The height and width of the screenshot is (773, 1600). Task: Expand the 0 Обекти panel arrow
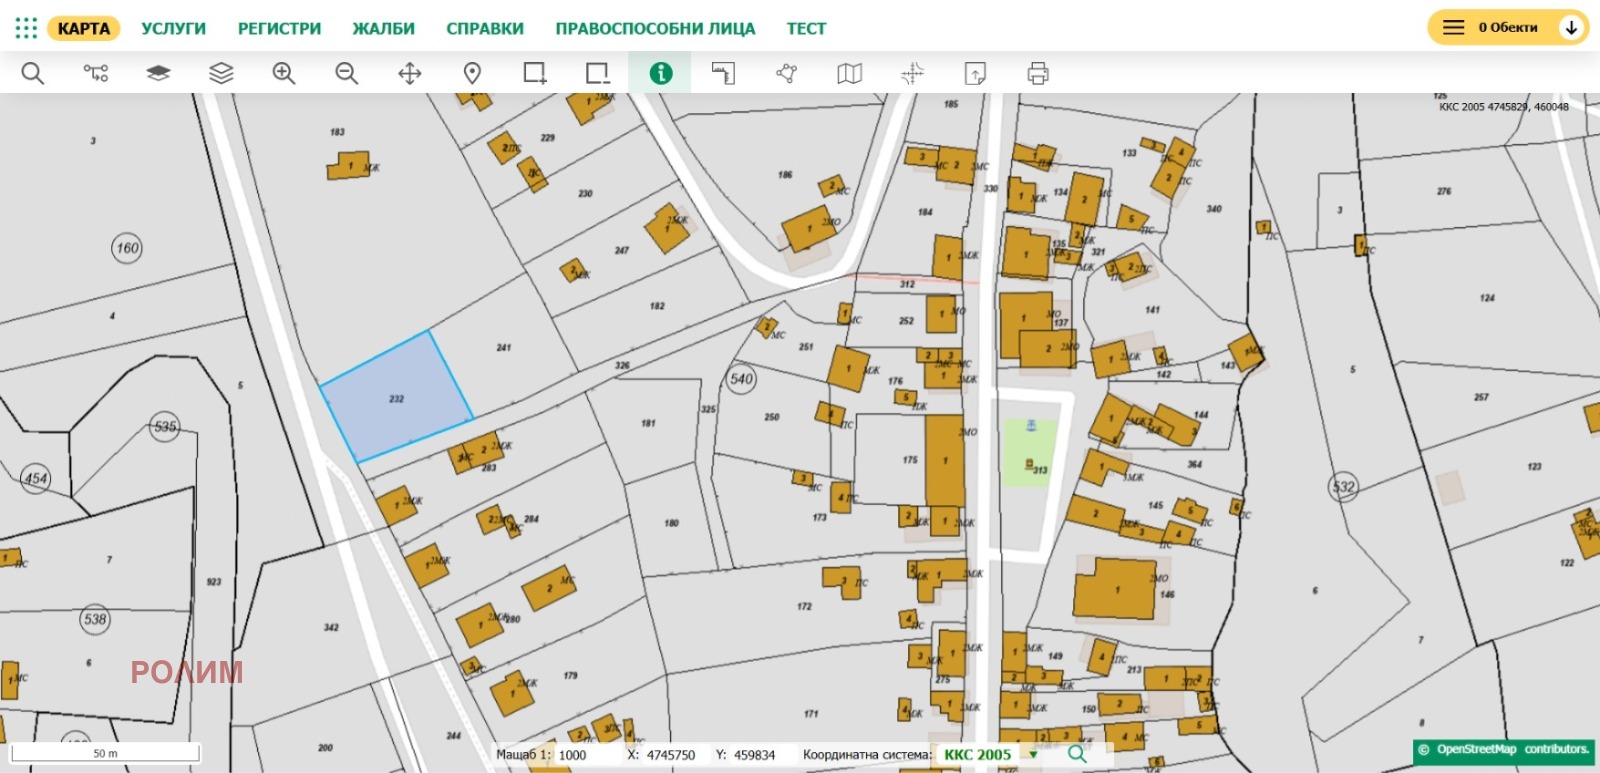pos(1571,28)
